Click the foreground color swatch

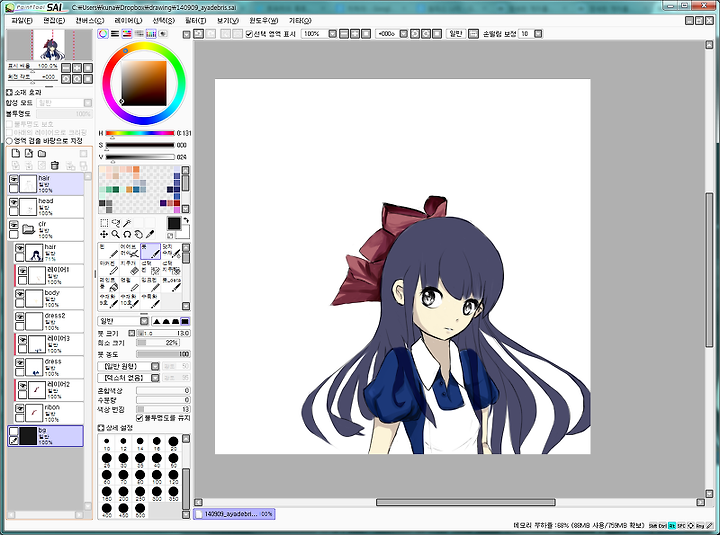[174, 224]
